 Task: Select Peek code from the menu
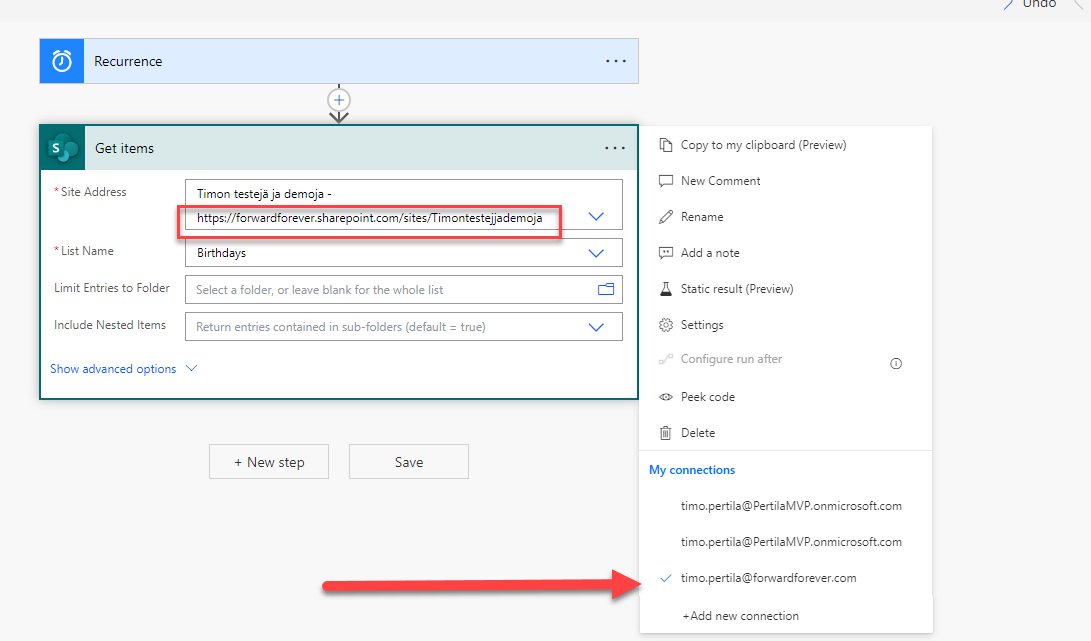[707, 397]
